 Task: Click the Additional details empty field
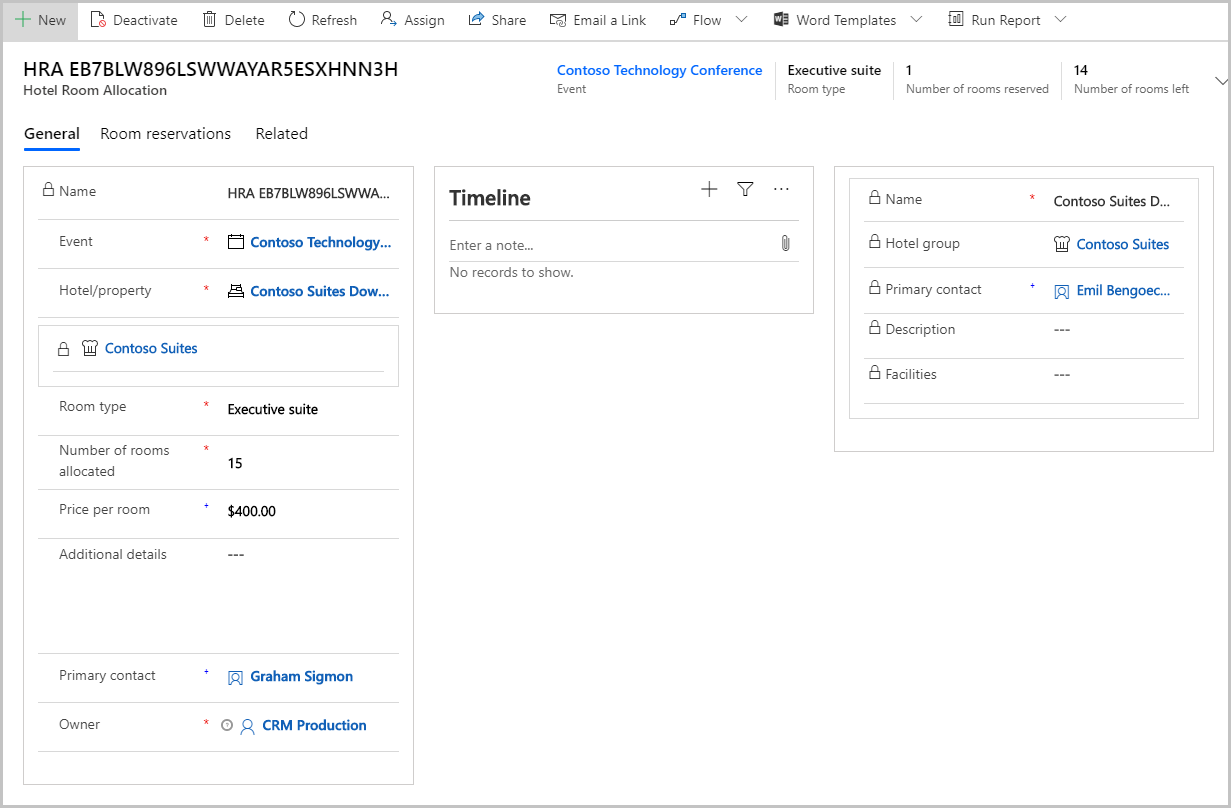(236, 554)
